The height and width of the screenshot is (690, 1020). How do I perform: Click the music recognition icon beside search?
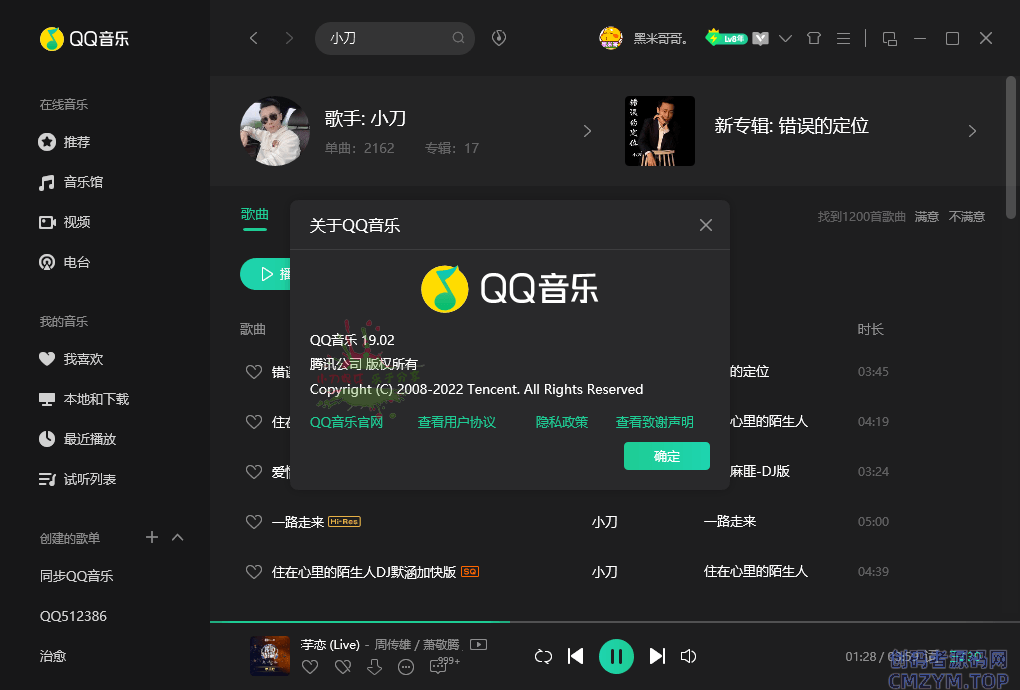pyautogui.click(x=499, y=38)
